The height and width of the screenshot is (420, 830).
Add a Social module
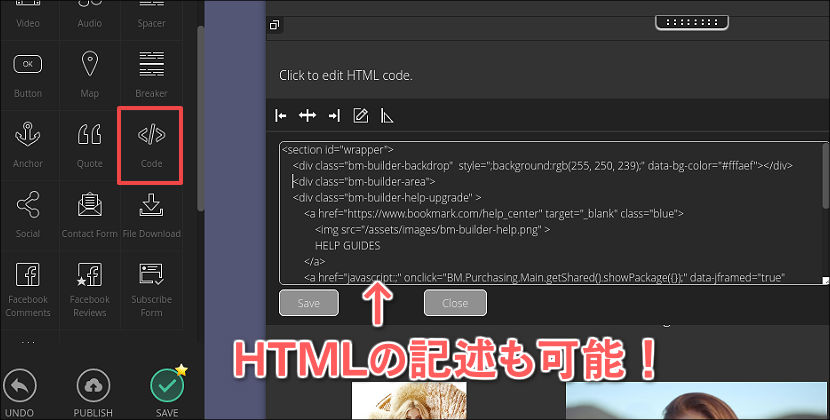click(28, 216)
